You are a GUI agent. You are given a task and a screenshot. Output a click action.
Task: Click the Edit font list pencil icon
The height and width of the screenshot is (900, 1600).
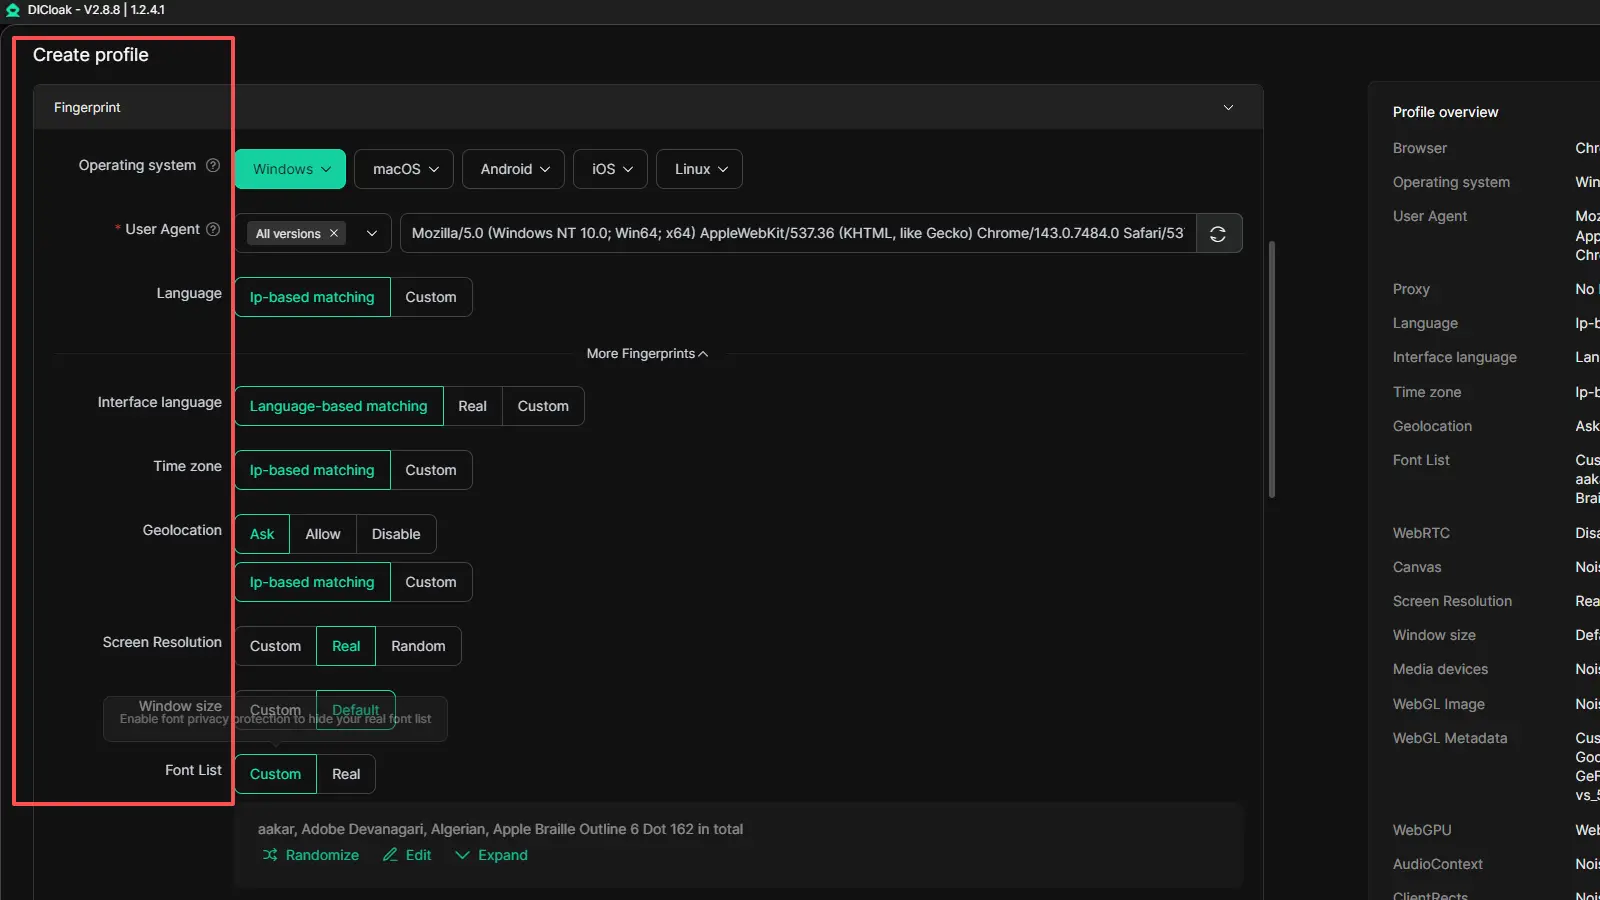point(390,855)
